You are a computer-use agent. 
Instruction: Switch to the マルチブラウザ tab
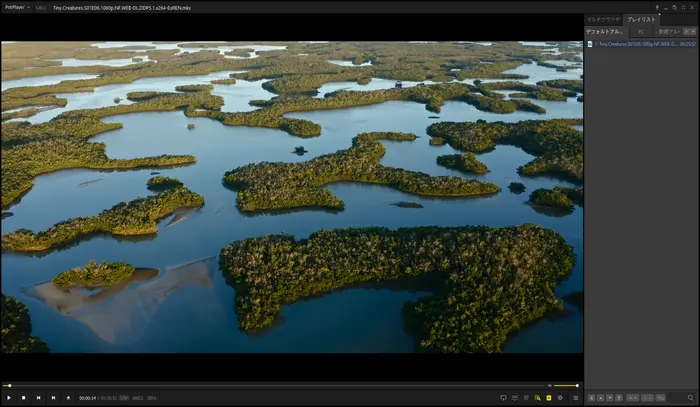[x=605, y=19]
